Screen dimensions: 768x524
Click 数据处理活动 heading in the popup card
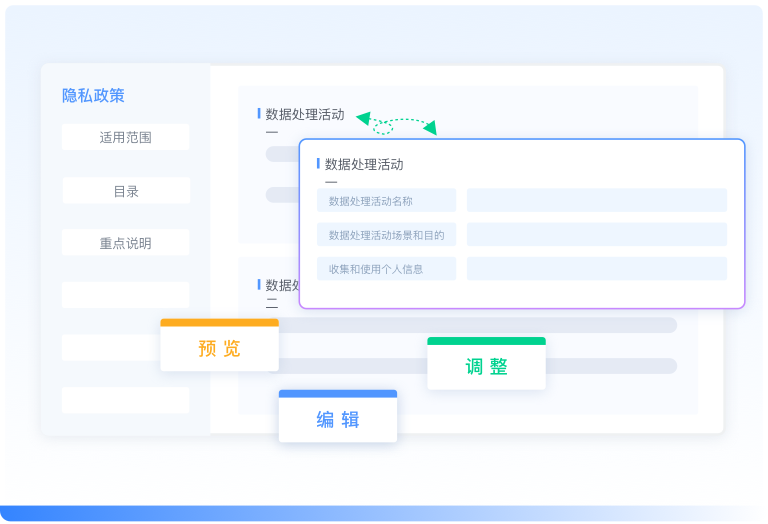[x=364, y=165]
